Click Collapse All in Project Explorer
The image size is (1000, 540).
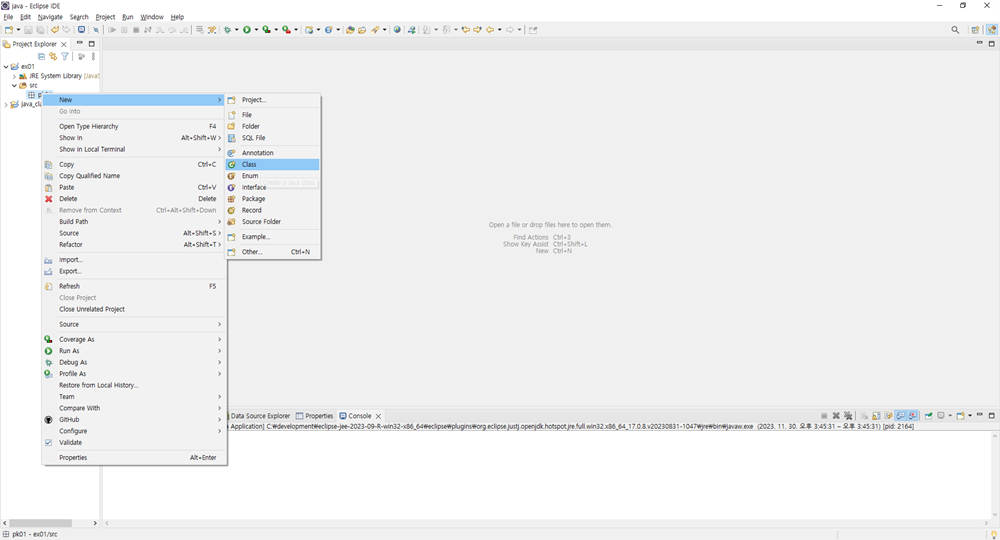[41, 57]
